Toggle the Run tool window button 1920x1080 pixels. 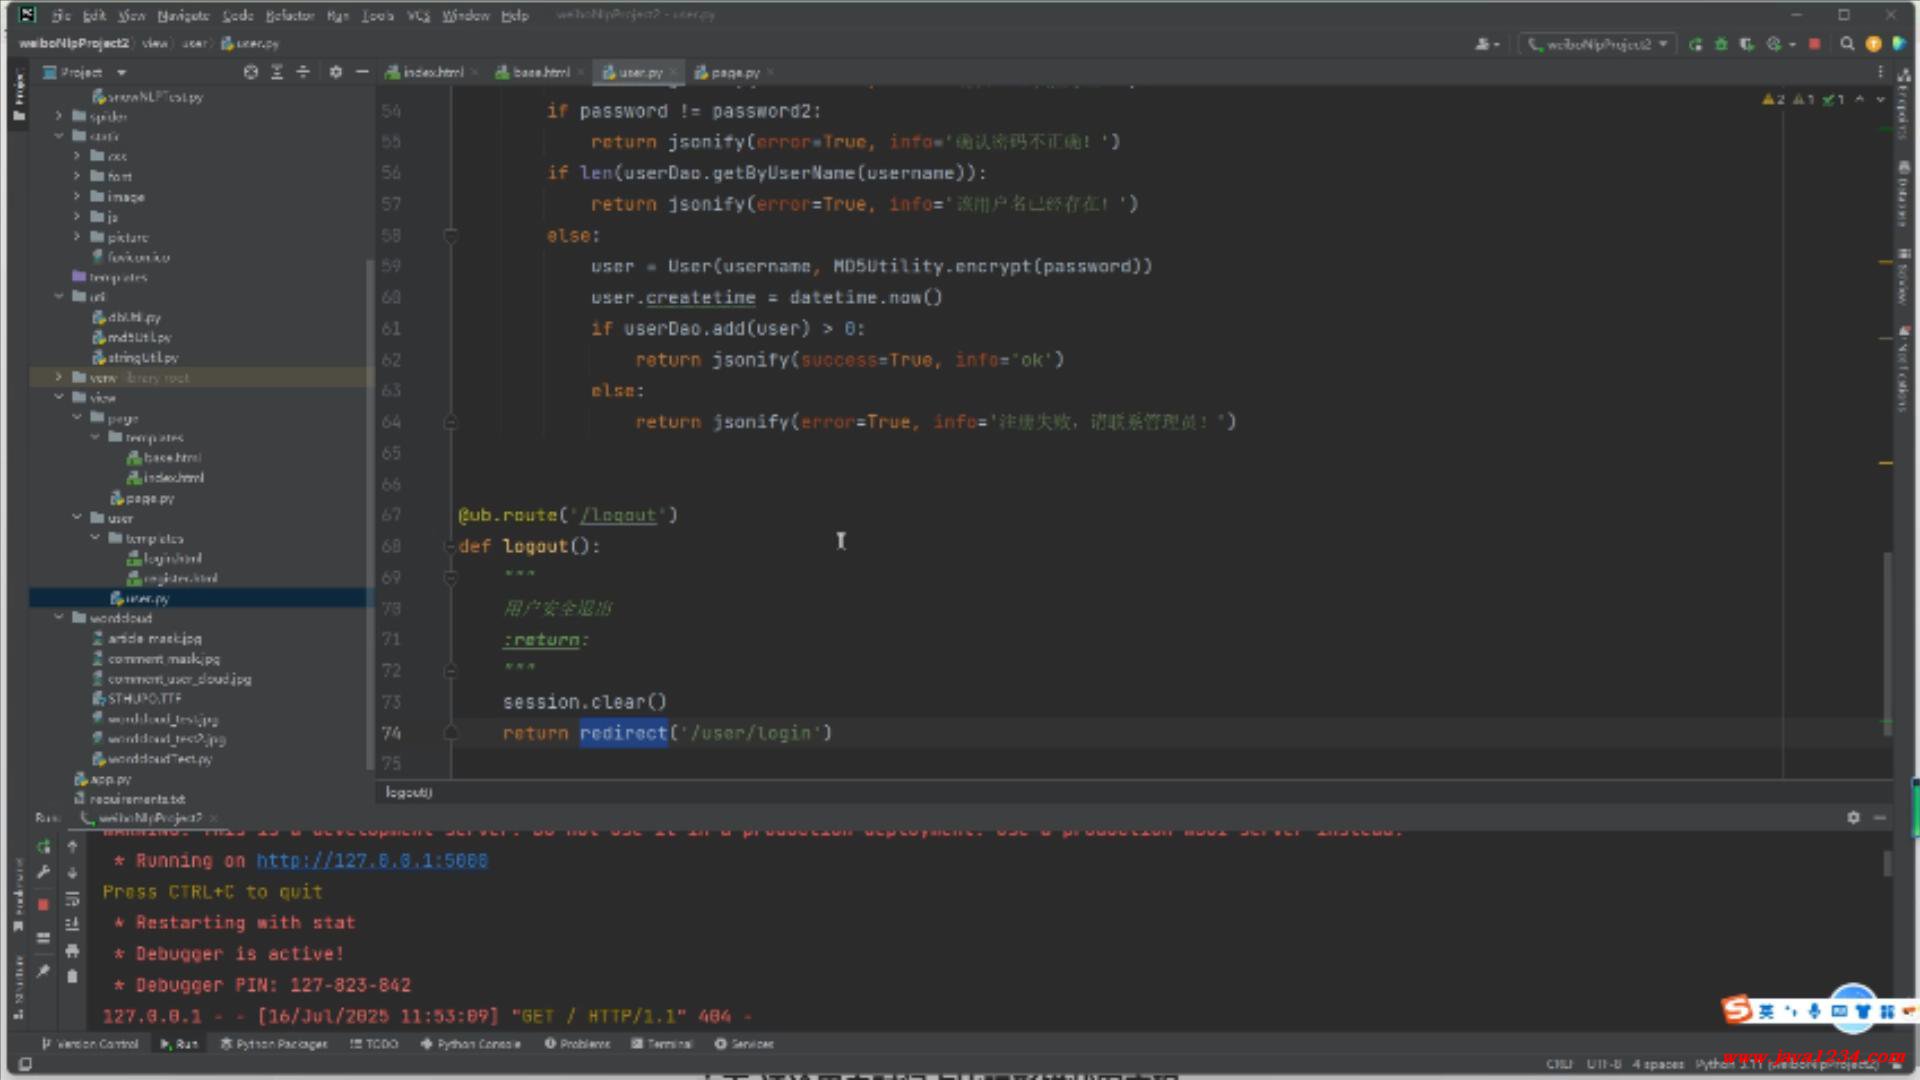179,1044
